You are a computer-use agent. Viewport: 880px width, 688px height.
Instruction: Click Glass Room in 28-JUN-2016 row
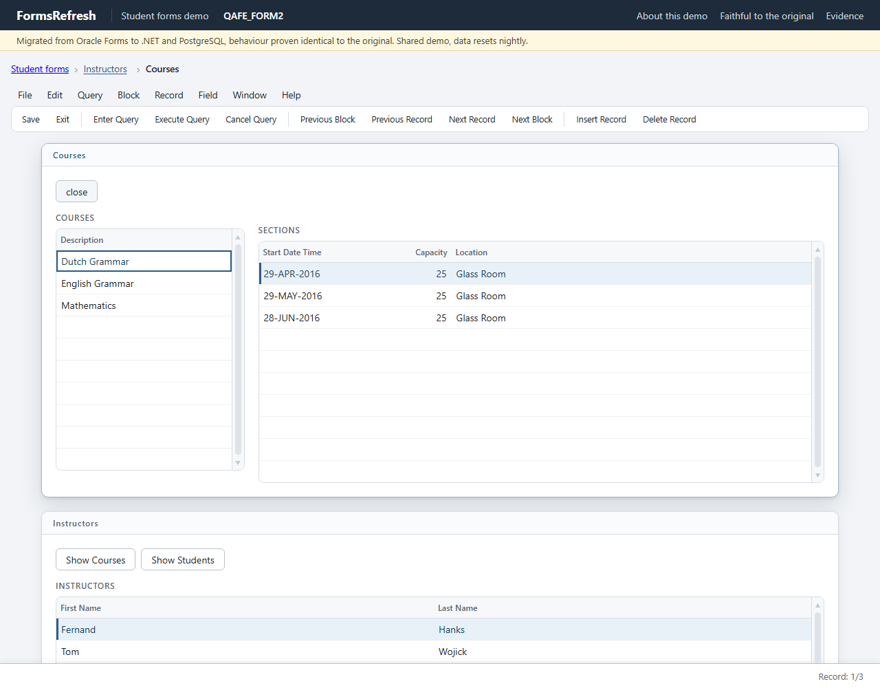coord(480,318)
